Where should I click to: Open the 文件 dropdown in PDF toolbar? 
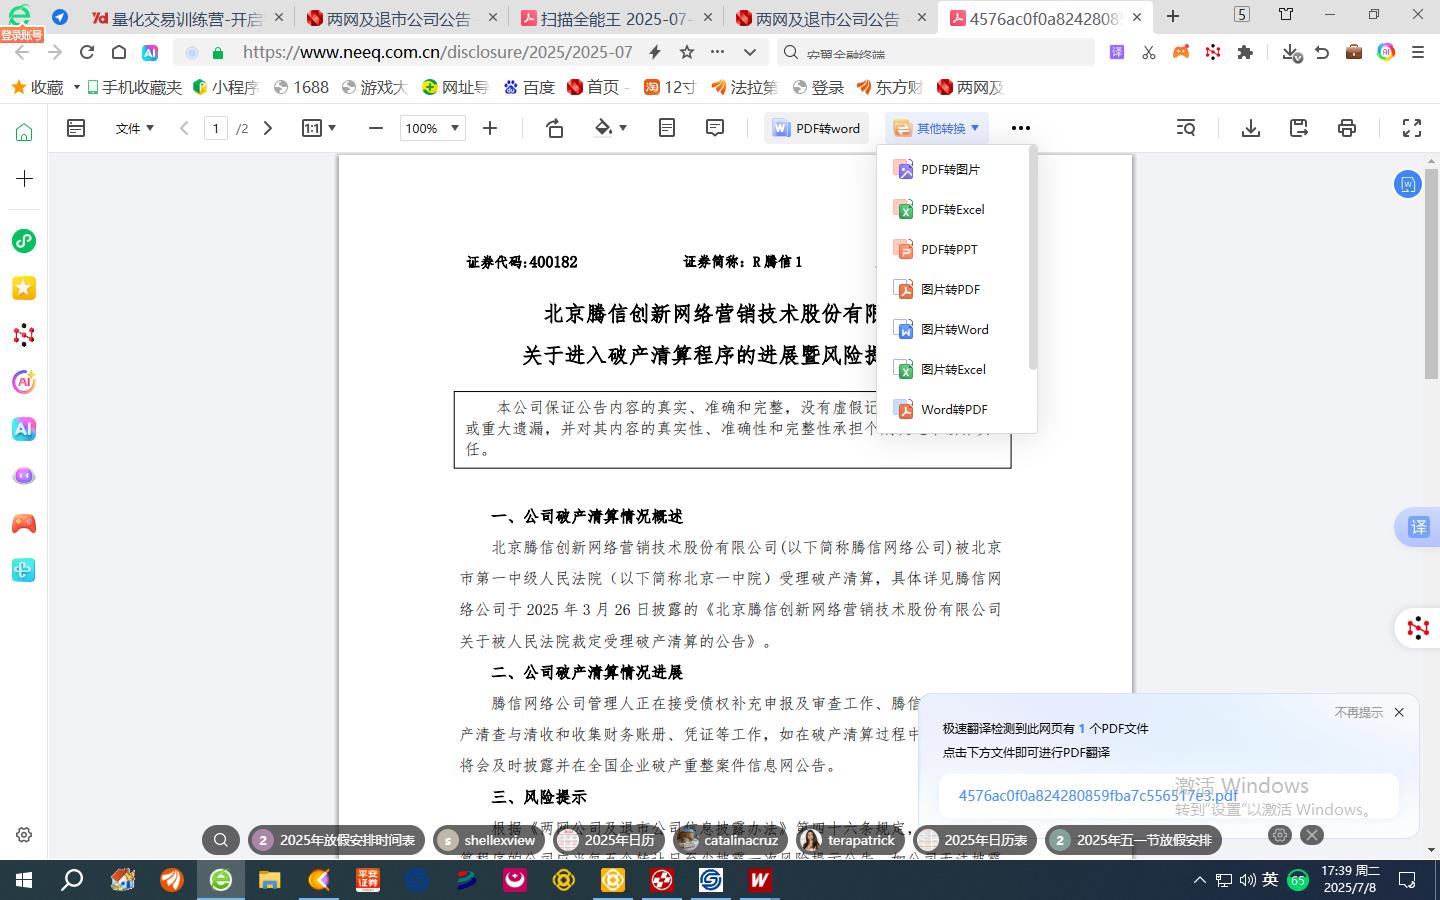(134, 128)
